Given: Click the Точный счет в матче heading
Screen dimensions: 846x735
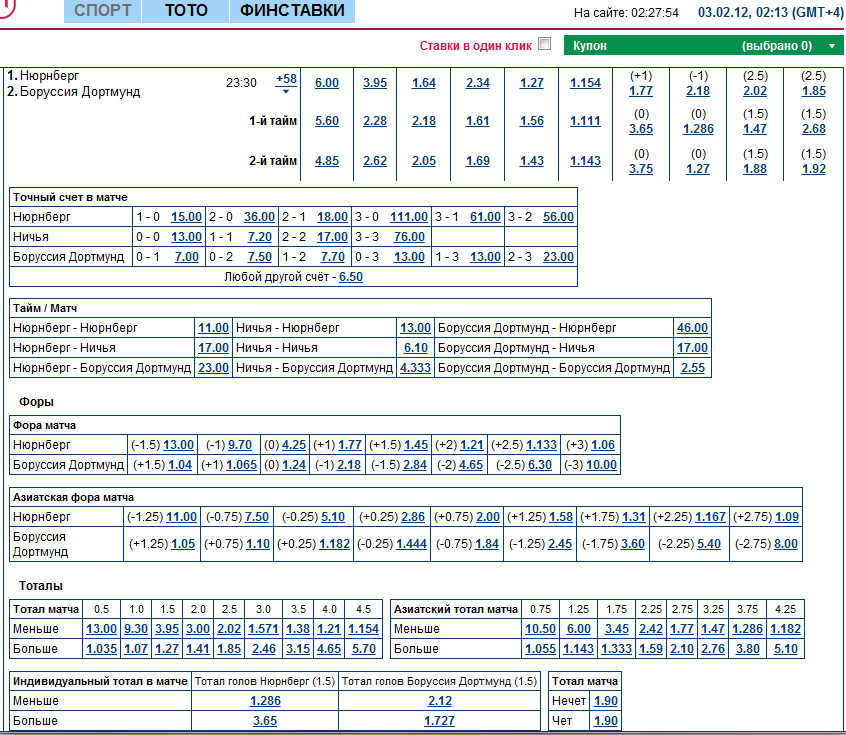Looking at the screenshot, I should [70, 198].
